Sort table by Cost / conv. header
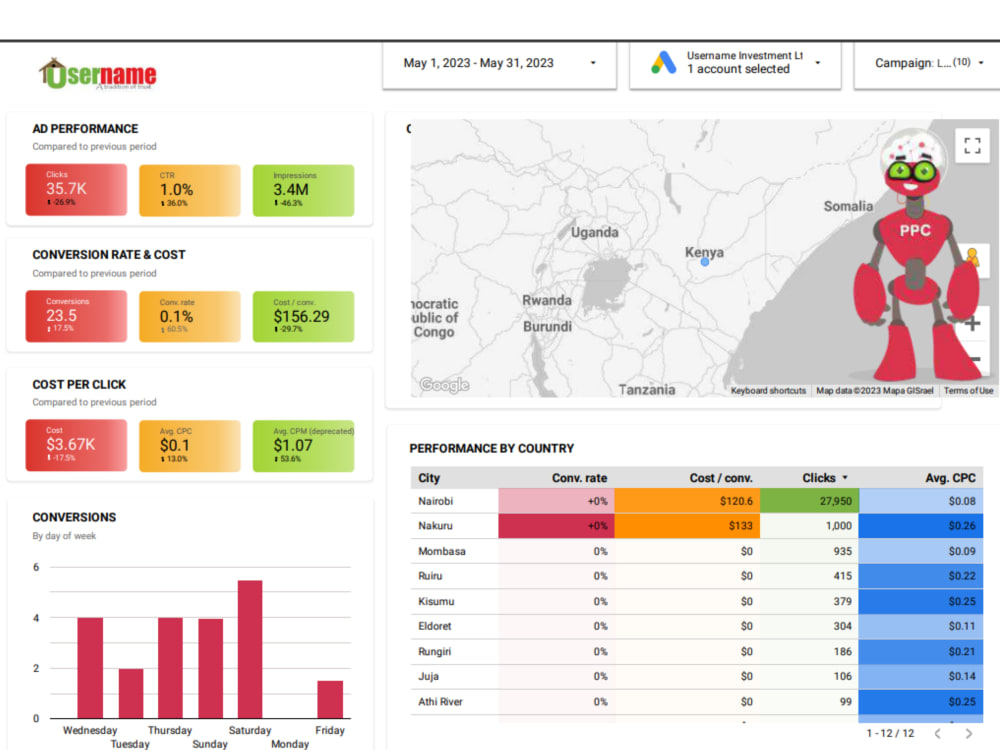 721,478
